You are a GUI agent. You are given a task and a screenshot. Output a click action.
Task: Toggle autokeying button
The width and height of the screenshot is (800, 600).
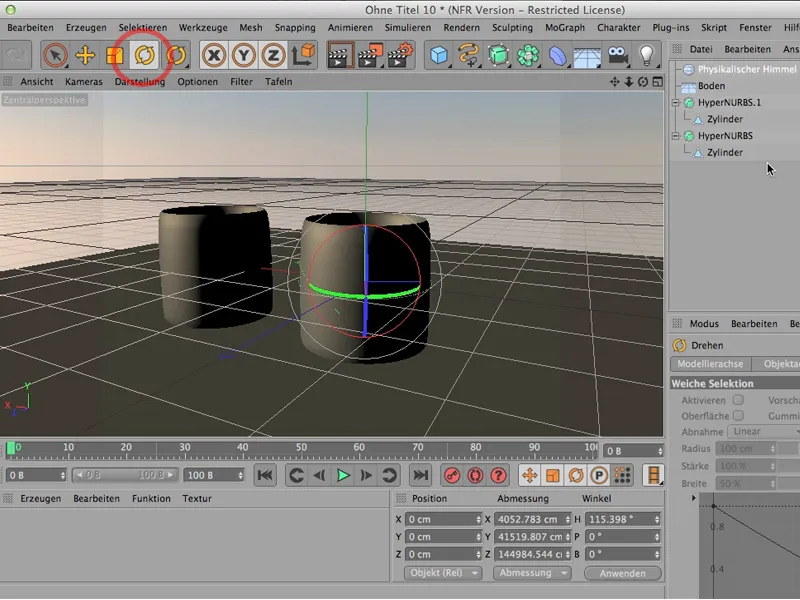[x=476, y=476]
